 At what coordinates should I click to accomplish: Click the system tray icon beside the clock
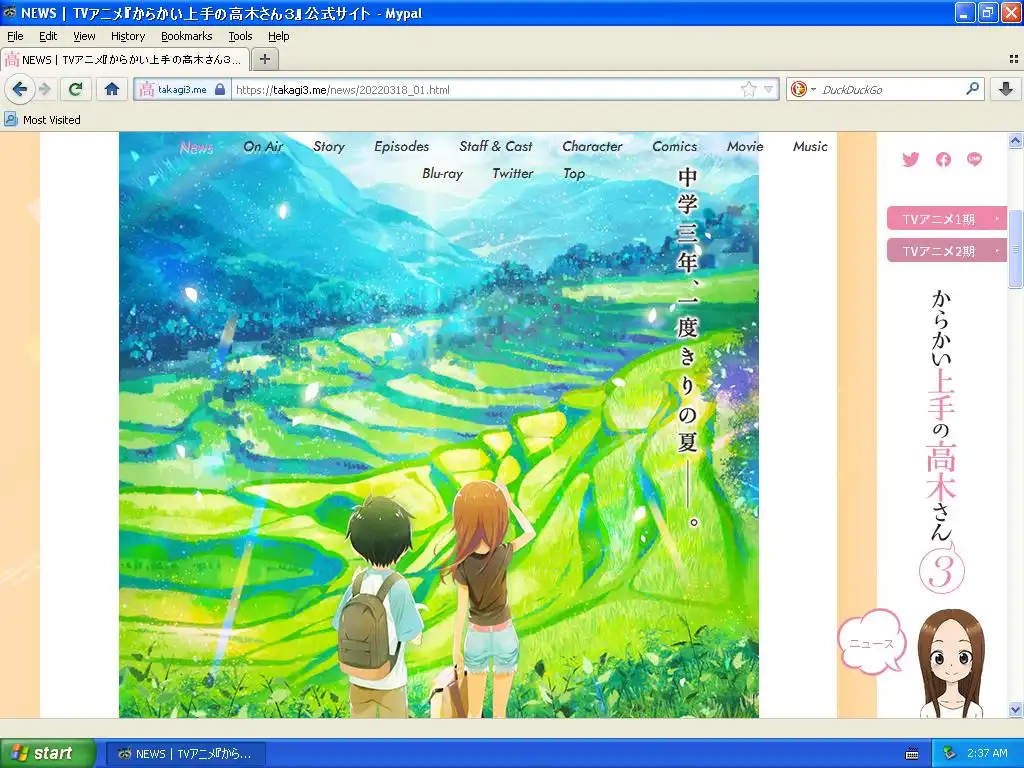click(950, 754)
